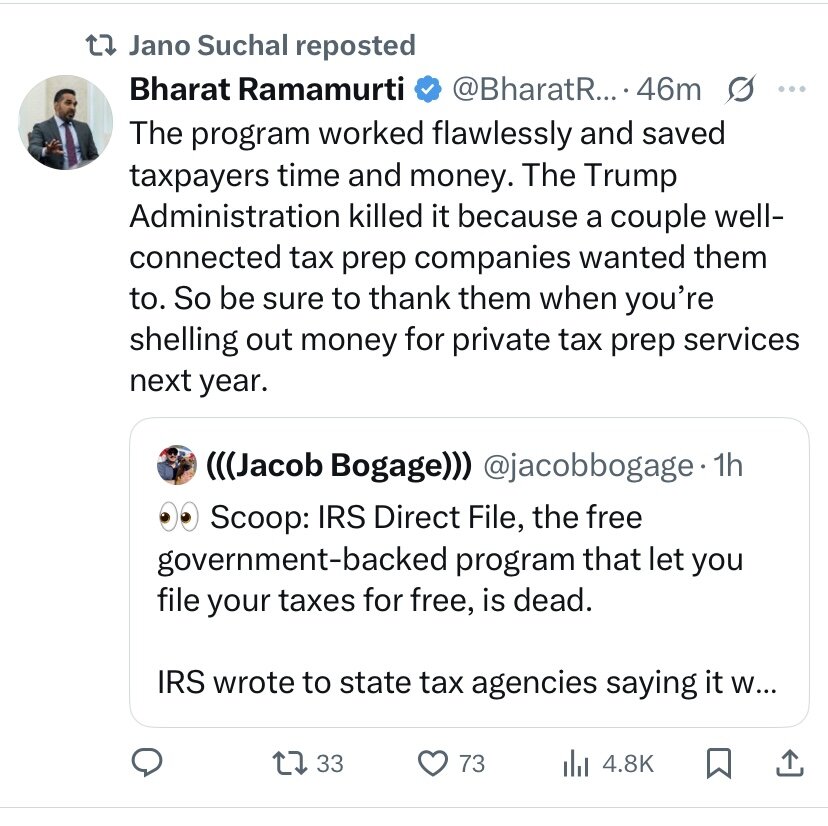This screenshot has height=826, width=828.
Task: Like the post using the heart icon
Action: 433,764
